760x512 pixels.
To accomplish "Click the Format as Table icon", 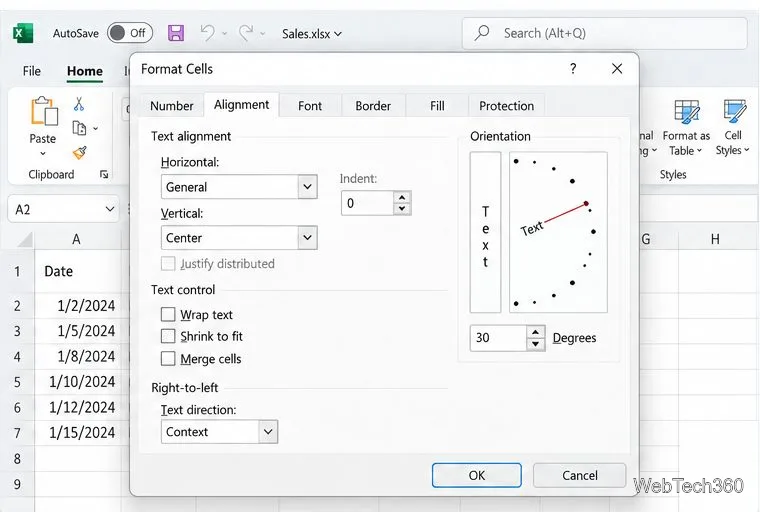I will point(687,112).
